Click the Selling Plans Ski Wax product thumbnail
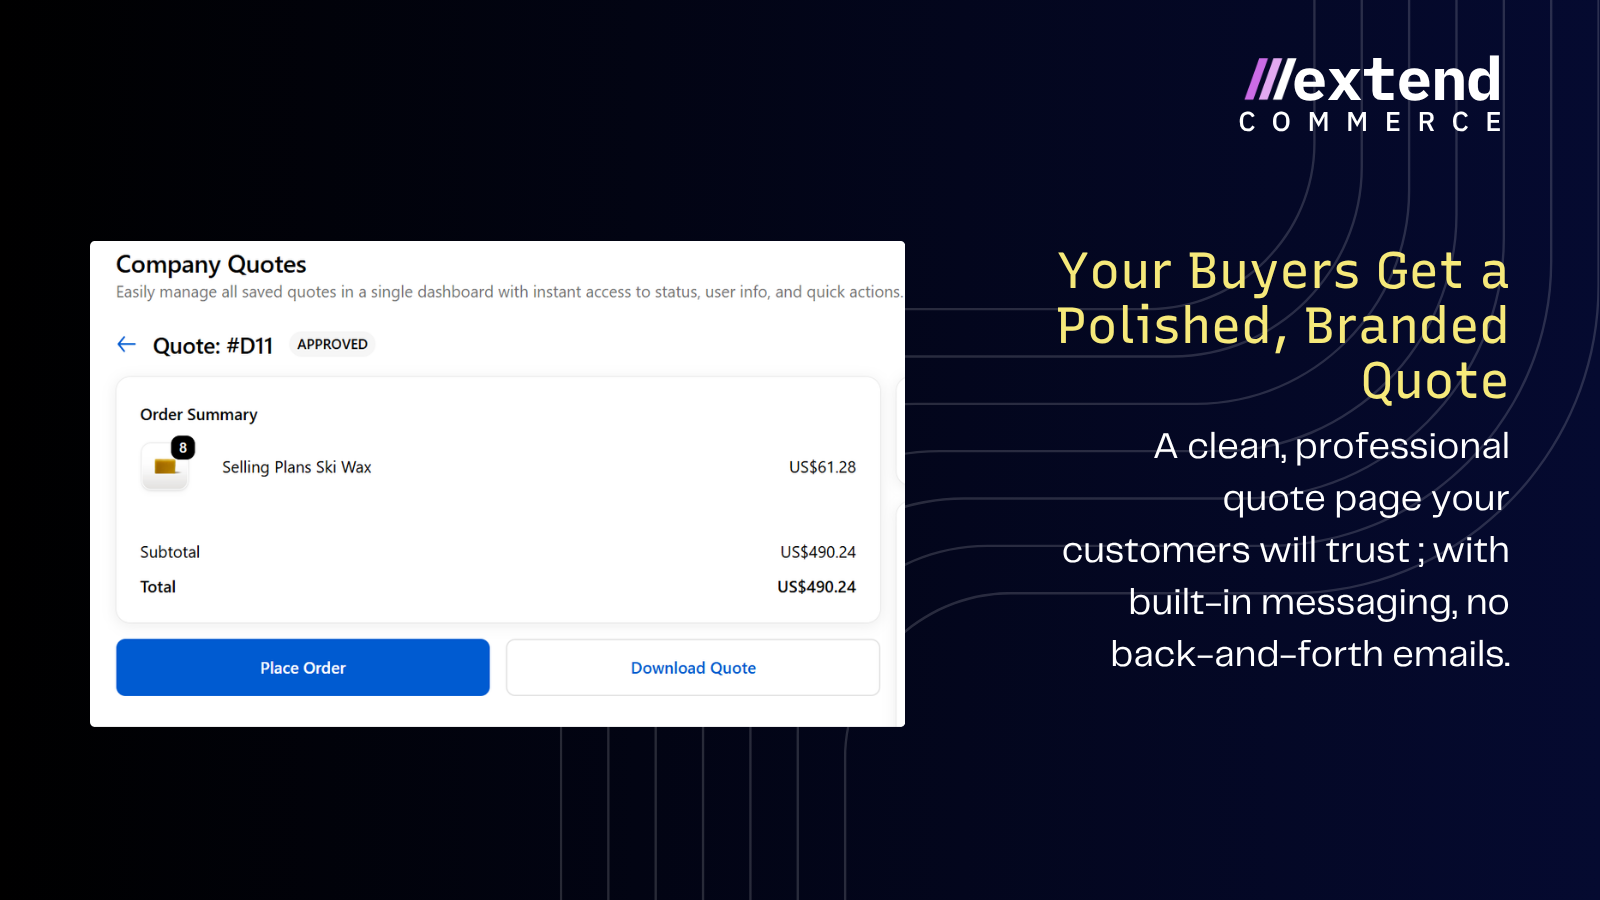The height and width of the screenshot is (900, 1600). [165, 467]
